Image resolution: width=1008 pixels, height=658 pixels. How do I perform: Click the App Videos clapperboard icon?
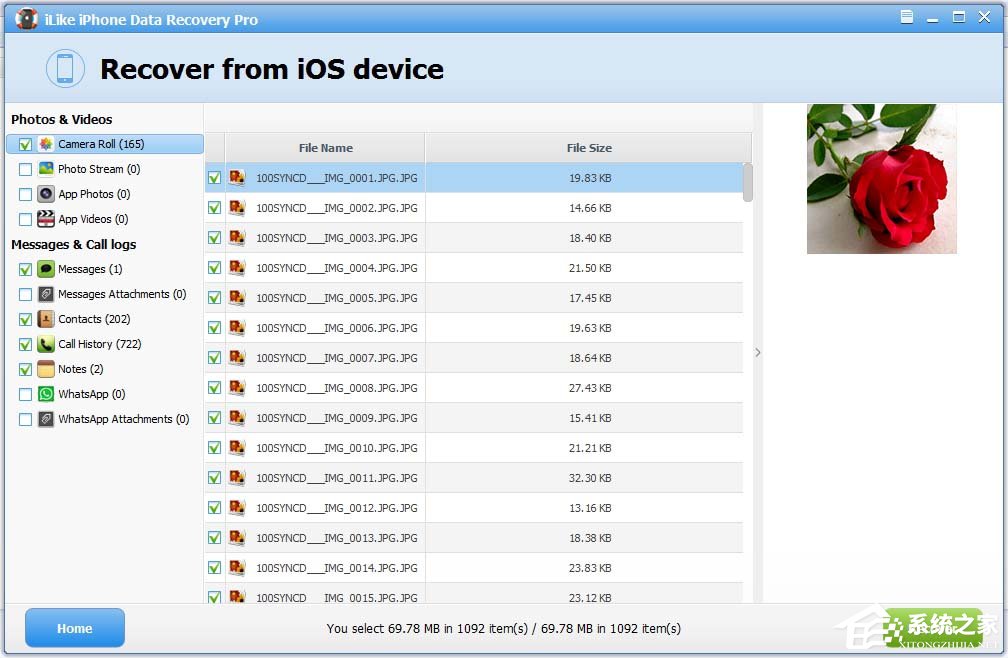click(47, 219)
